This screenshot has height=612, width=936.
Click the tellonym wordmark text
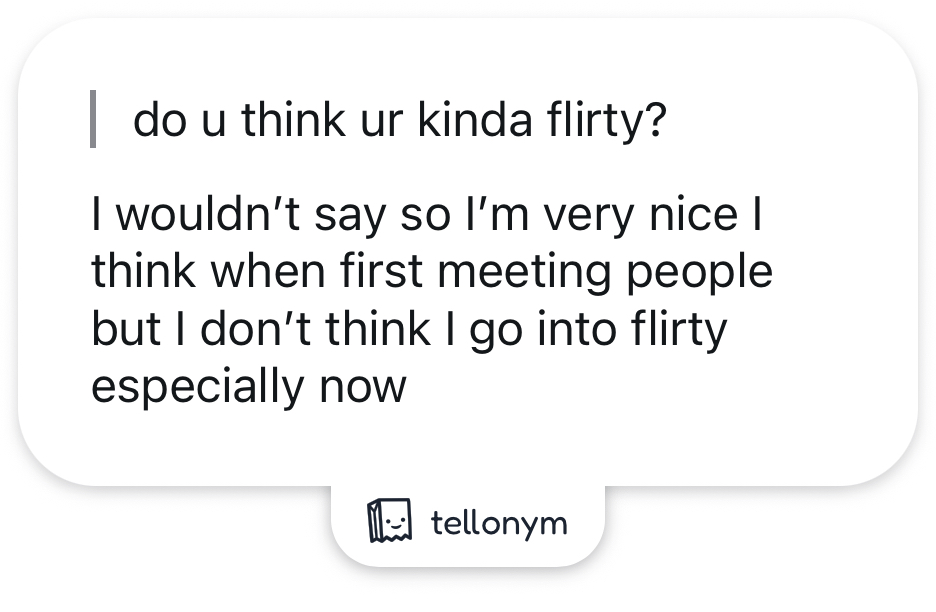point(498,522)
